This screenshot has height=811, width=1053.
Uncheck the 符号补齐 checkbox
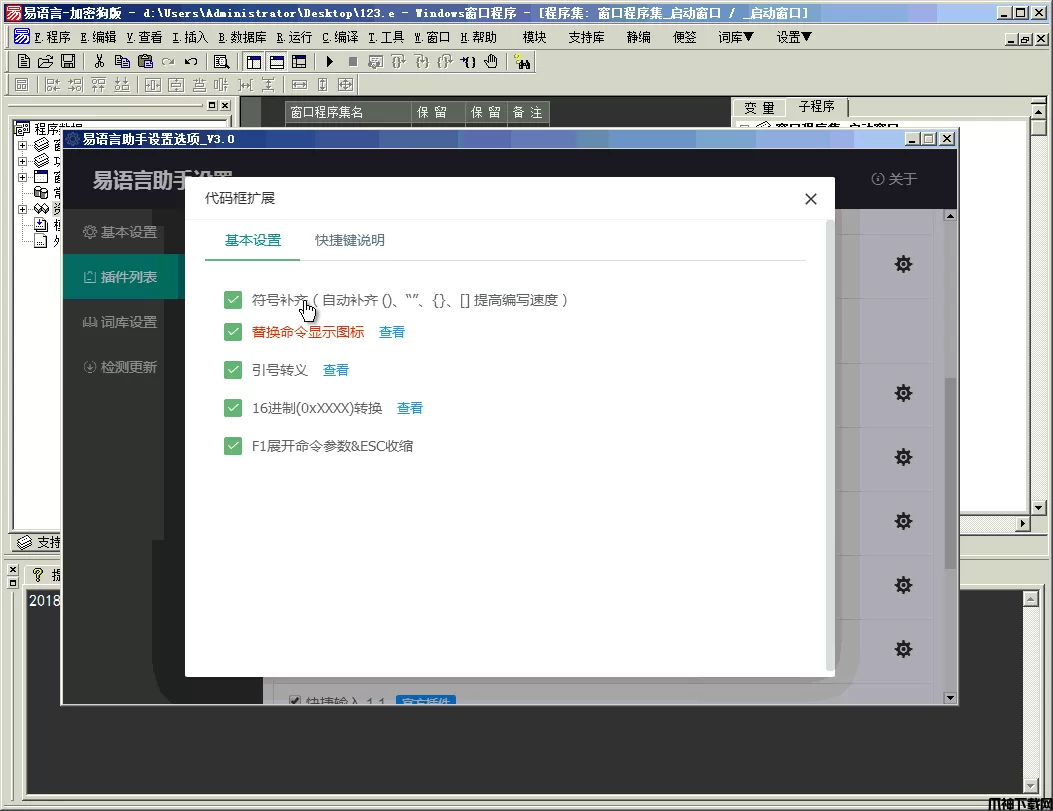(x=233, y=300)
